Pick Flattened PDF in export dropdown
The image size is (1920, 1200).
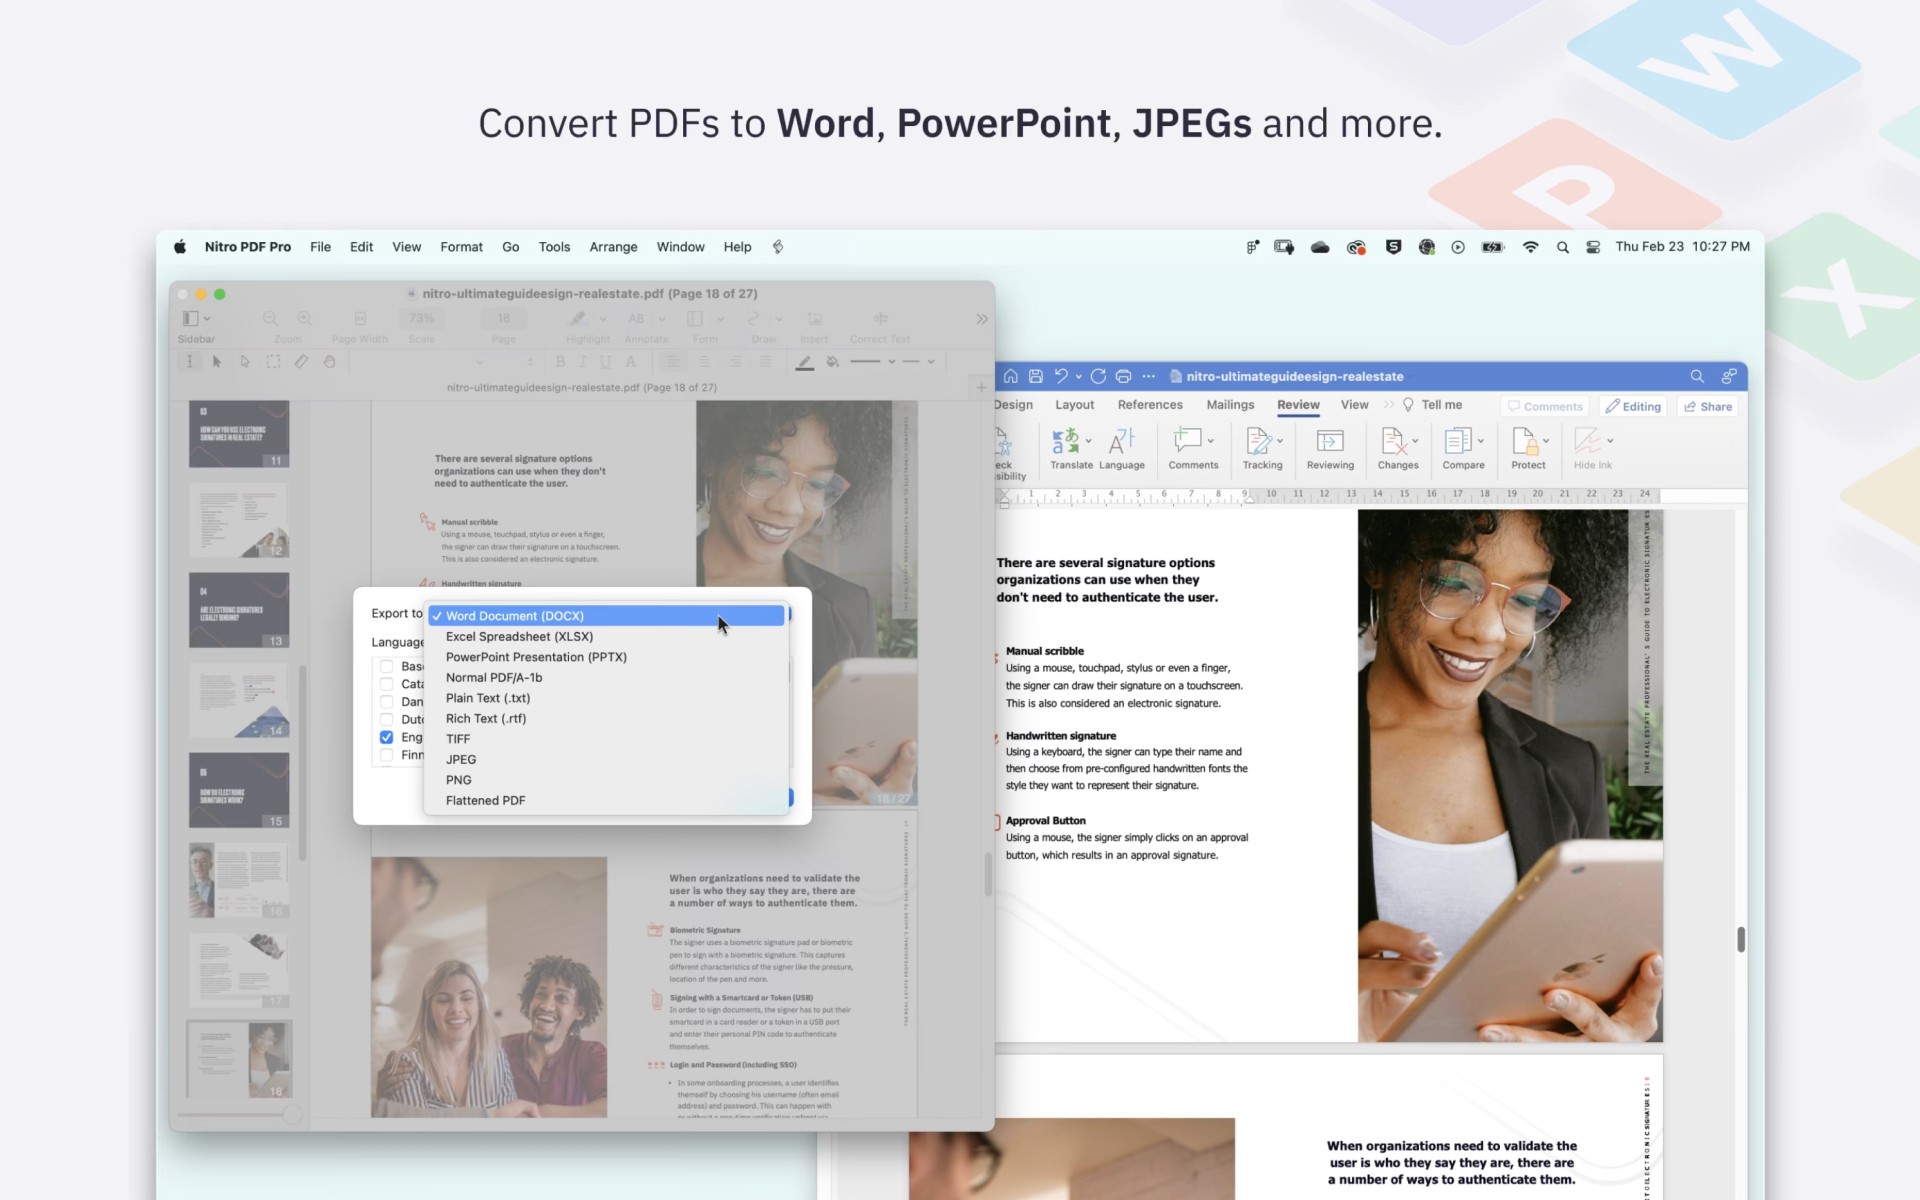tap(485, 800)
